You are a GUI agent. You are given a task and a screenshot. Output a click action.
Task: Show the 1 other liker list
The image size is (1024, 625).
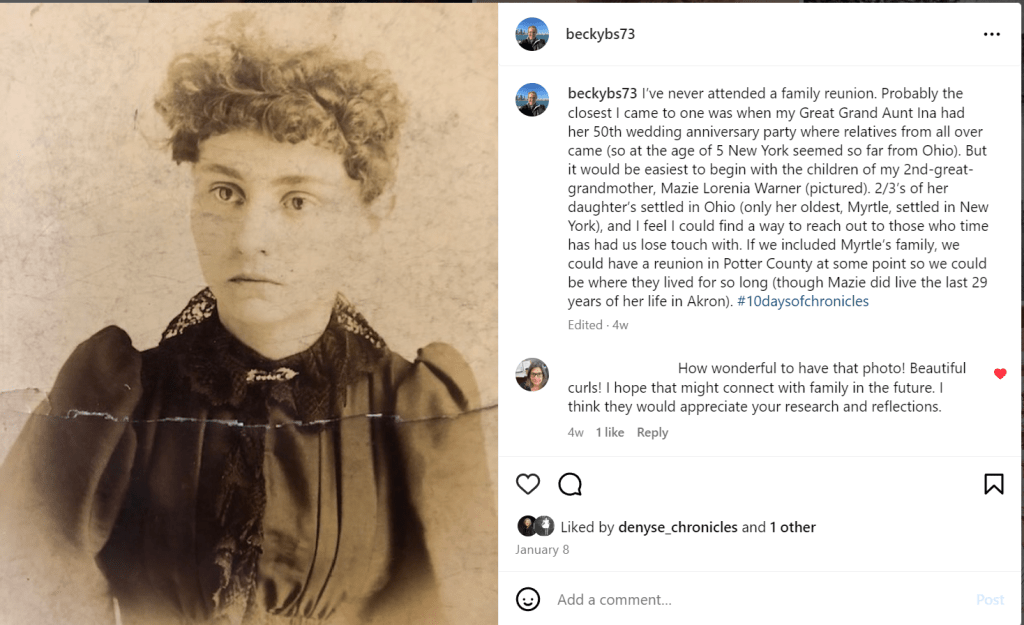(x=792, y=527)
